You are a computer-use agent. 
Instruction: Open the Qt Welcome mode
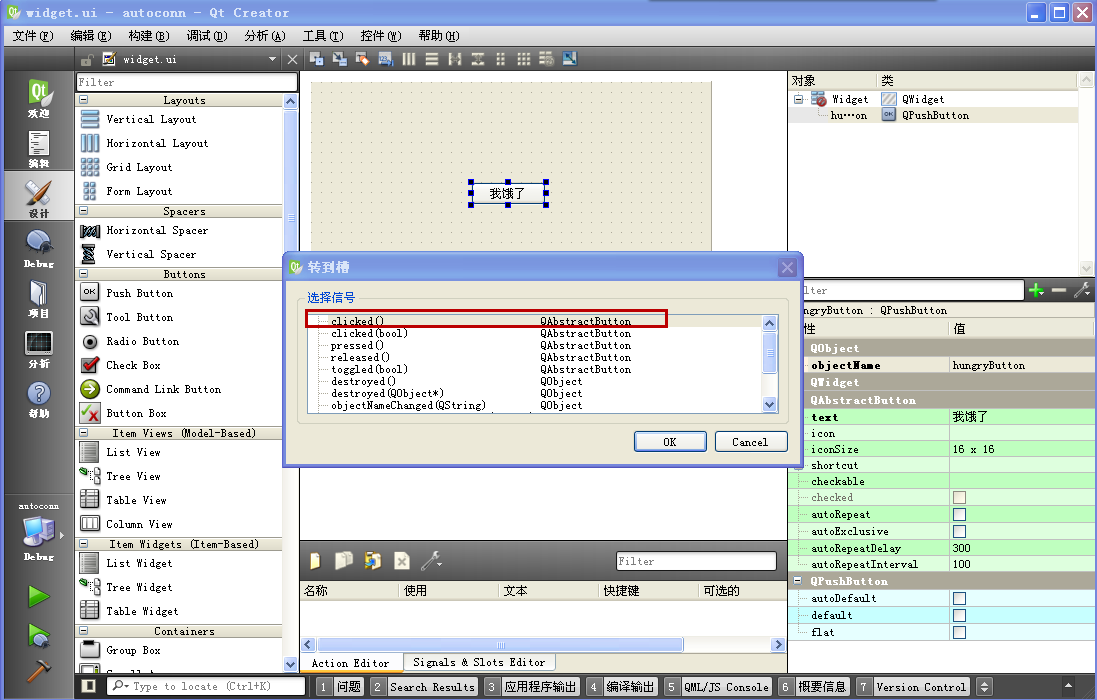click(38, 97)
